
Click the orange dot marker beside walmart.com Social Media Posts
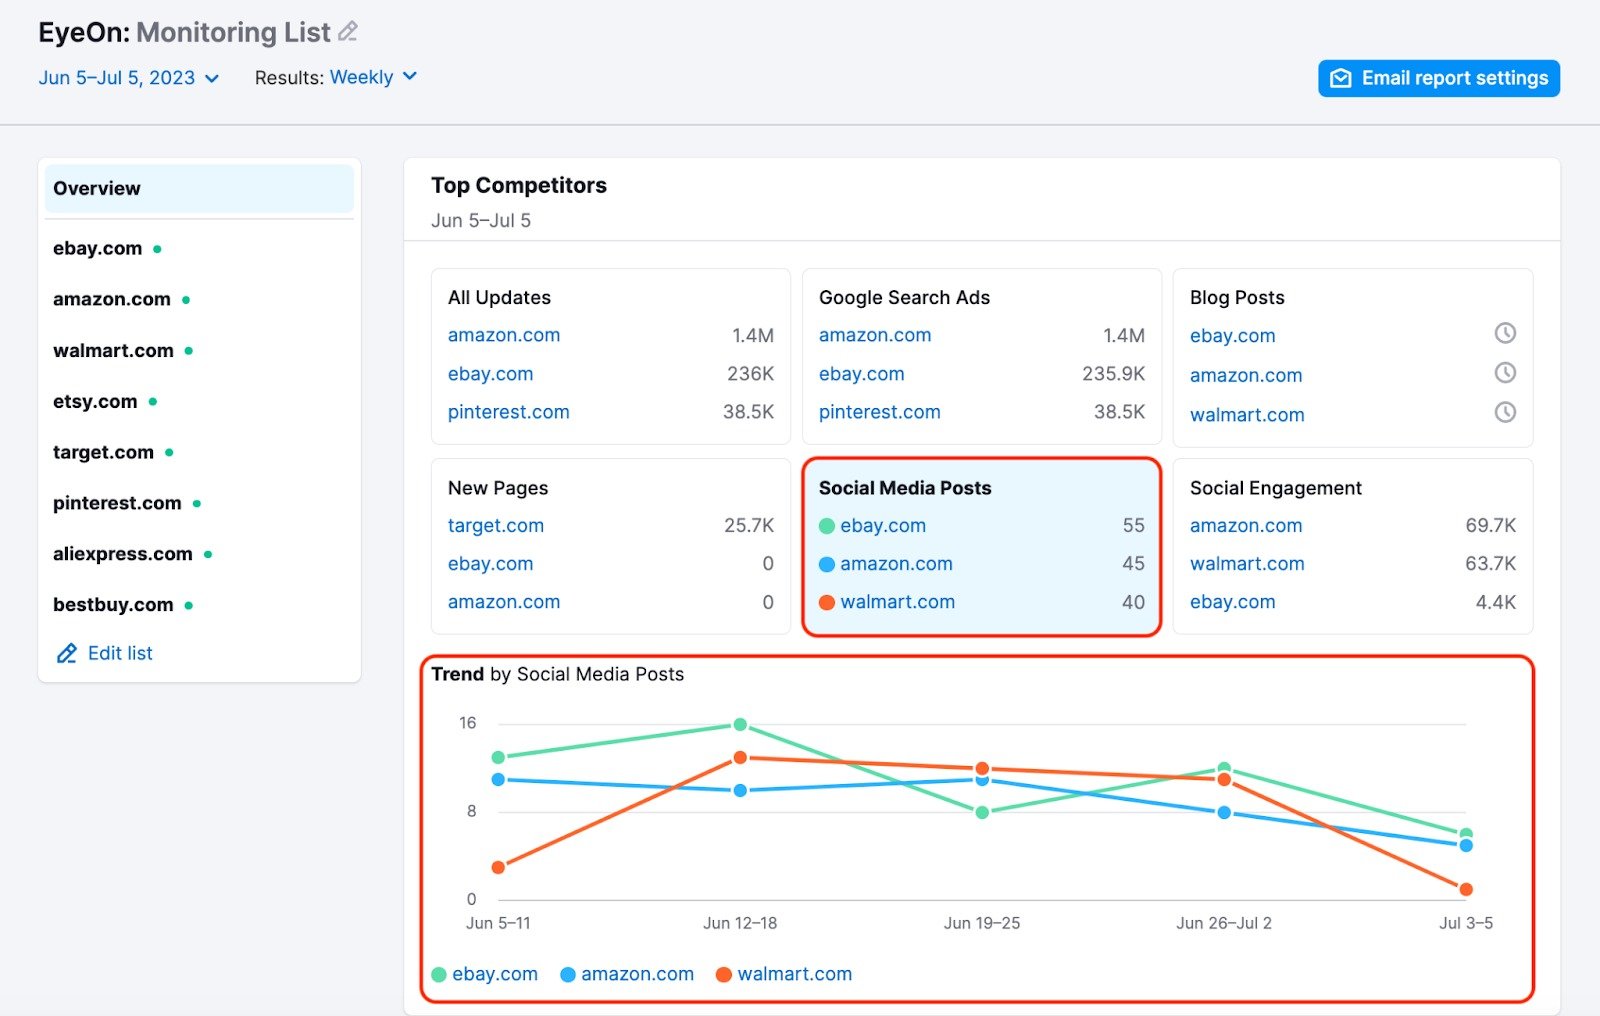pos(825,602)
